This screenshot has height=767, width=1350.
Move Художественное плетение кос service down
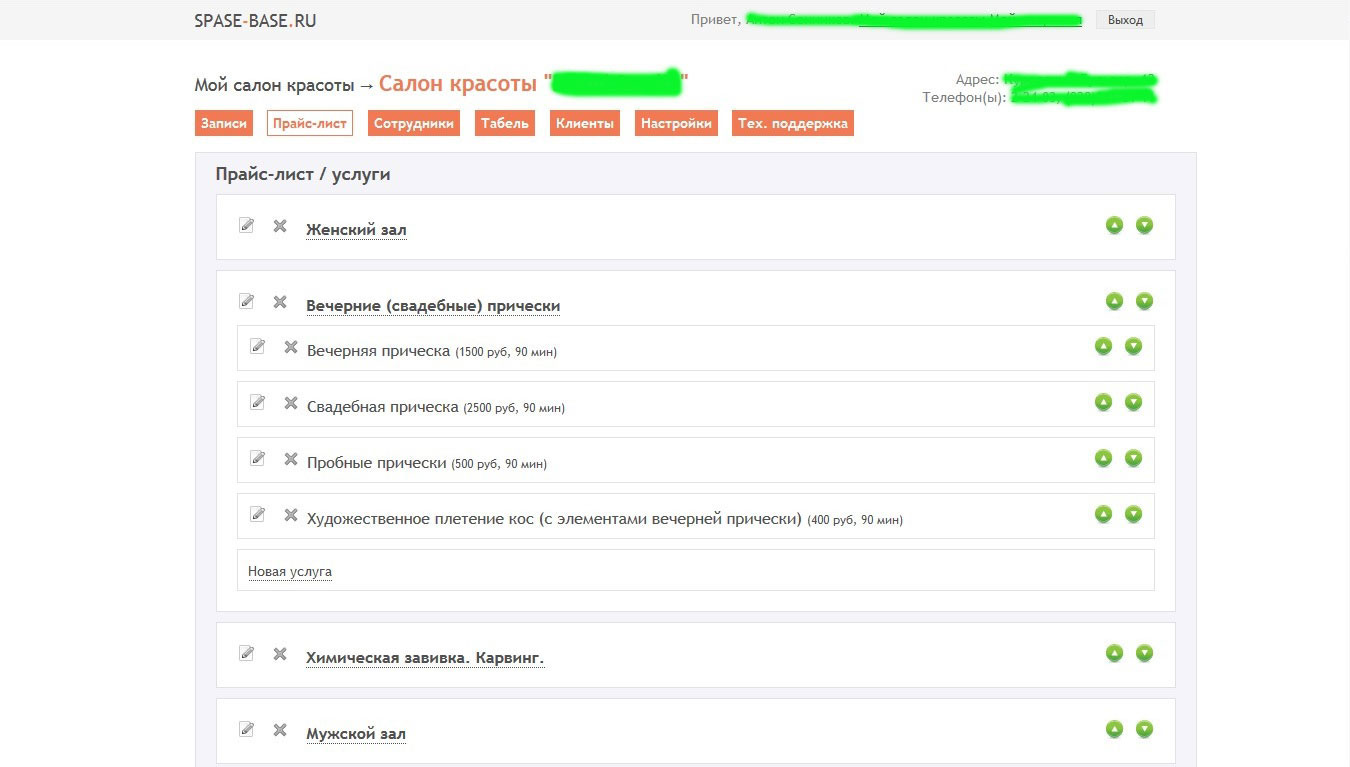pos(1134,514)
